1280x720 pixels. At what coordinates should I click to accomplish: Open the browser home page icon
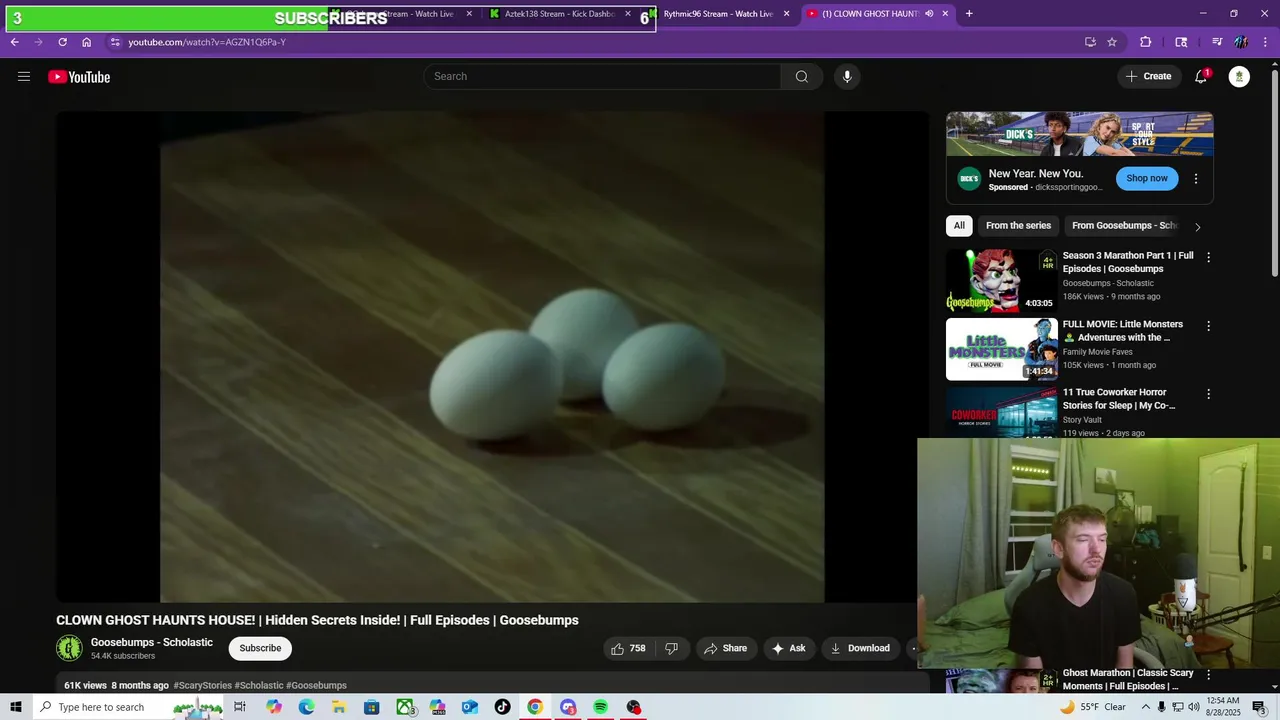click(87, 42)
